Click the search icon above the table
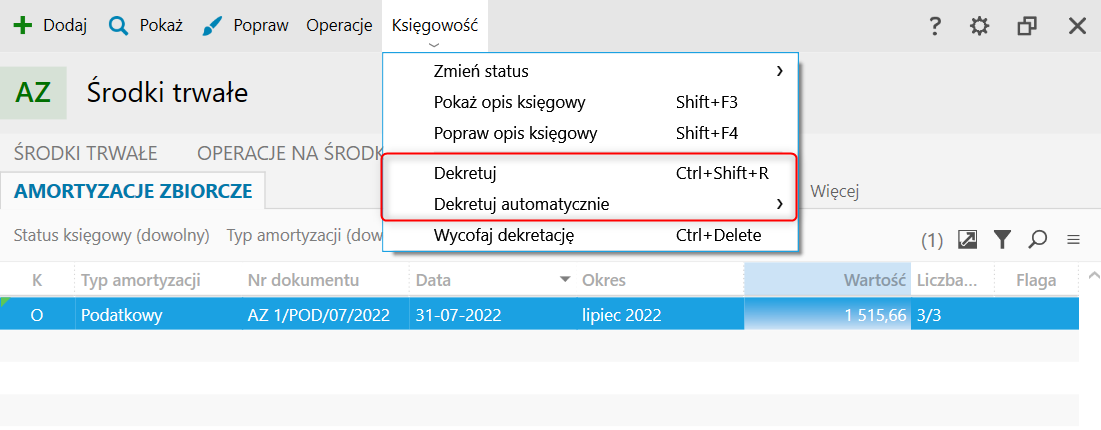 click(1038, 239)
